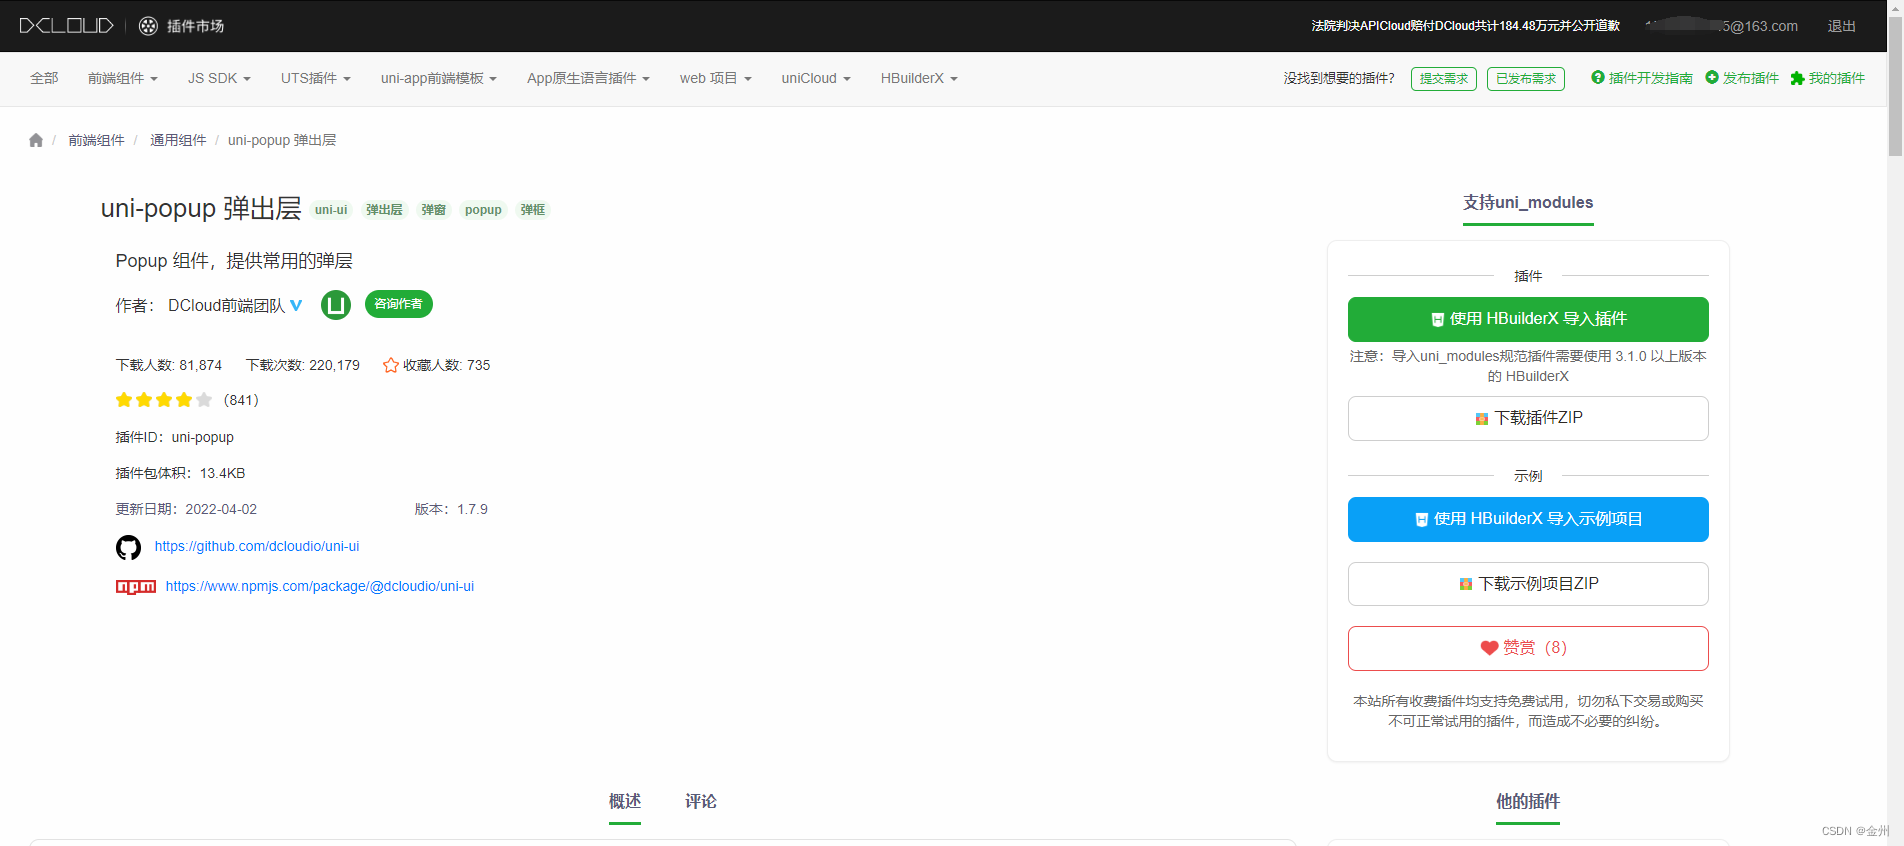This screenshot has height=846, width=1904.
Task: Click the star icon beside 收藏人数
Action: click(x=391, y=365)
